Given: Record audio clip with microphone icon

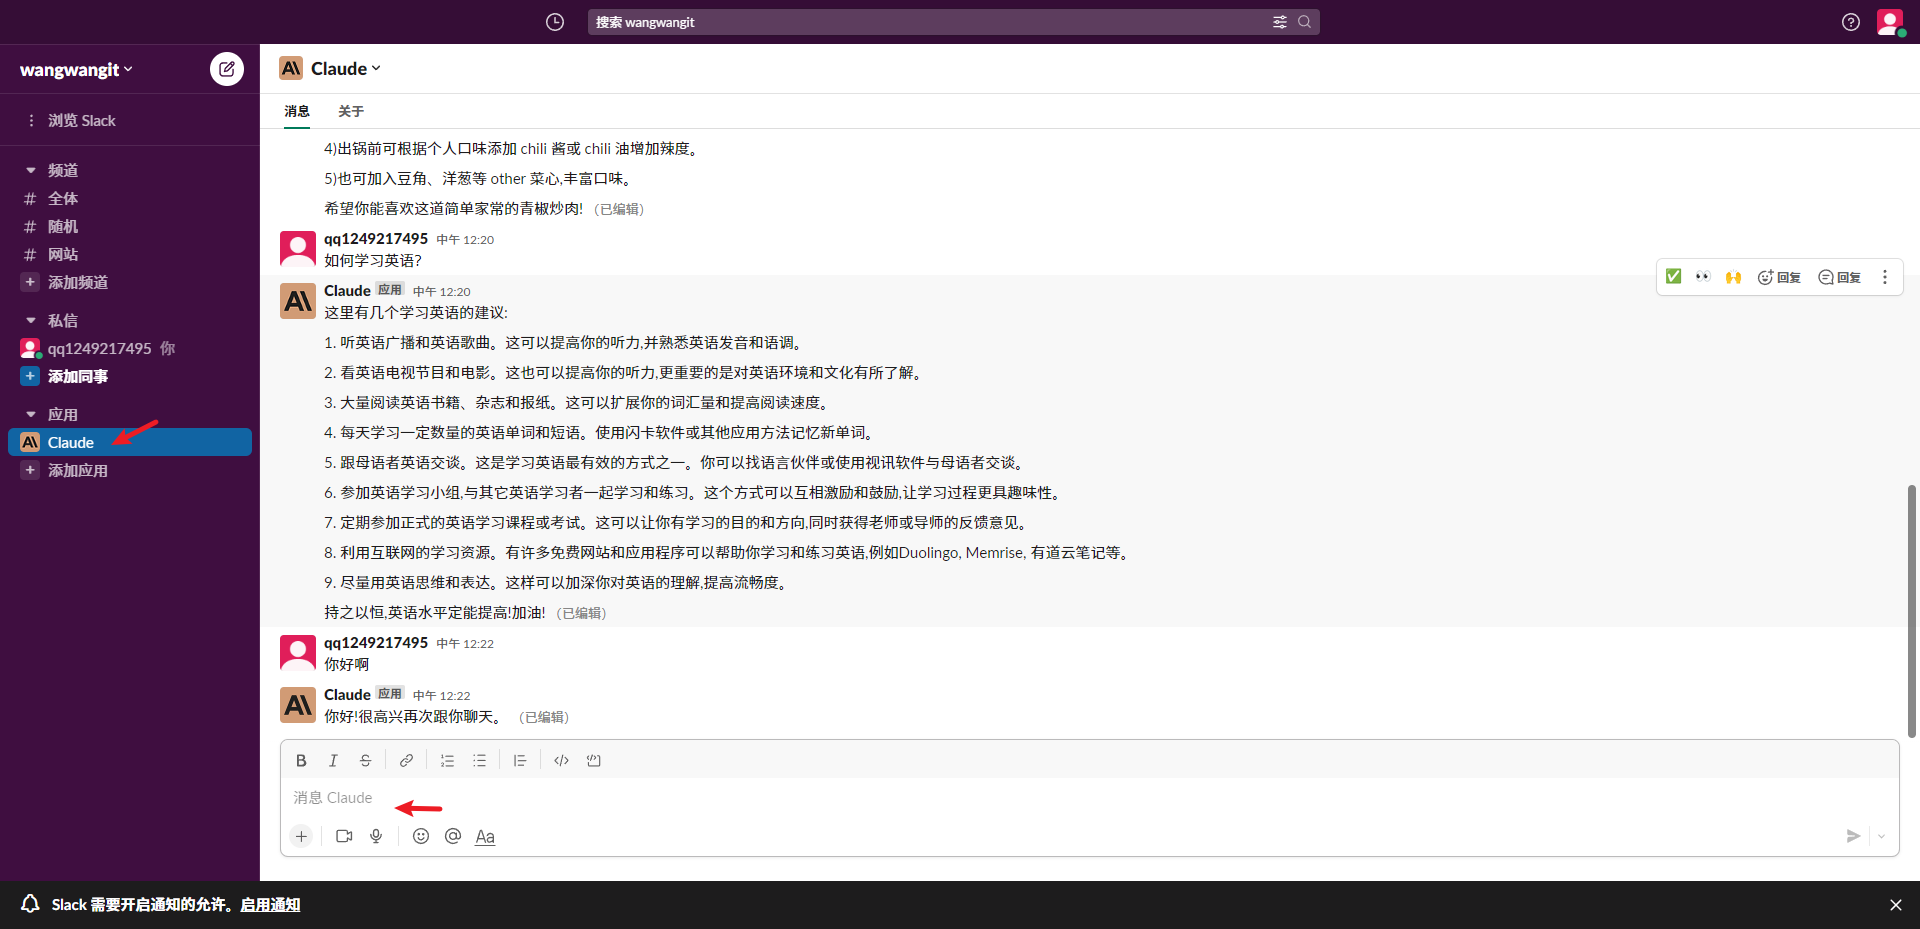Looking at the screenshot, I should tap(376, 836).
